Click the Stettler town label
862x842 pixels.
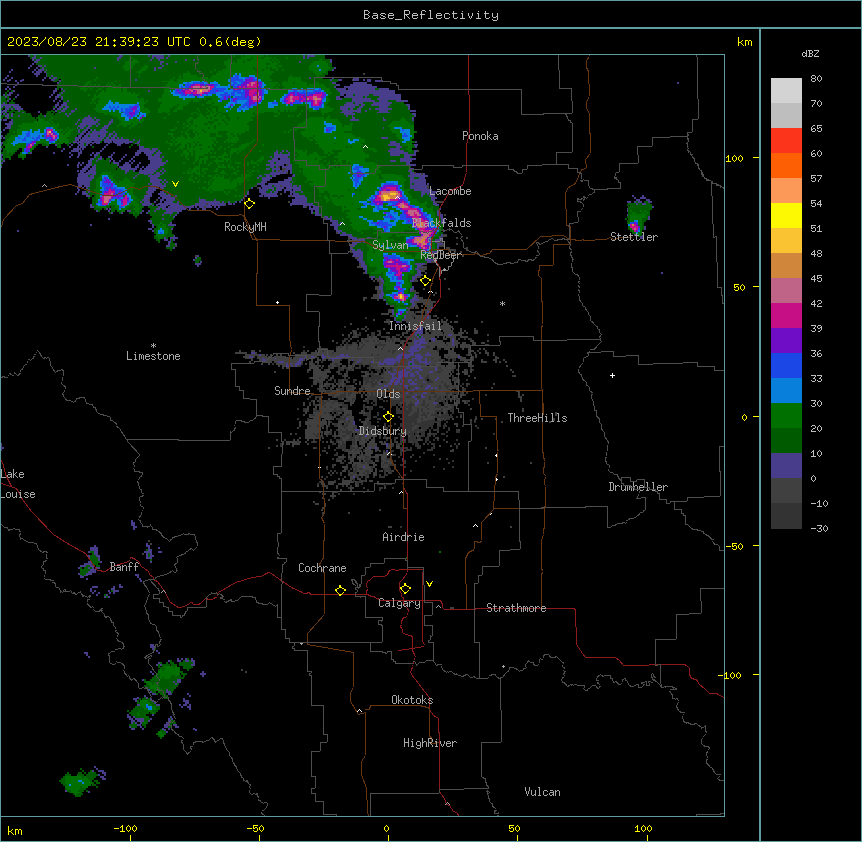[634, 237]
